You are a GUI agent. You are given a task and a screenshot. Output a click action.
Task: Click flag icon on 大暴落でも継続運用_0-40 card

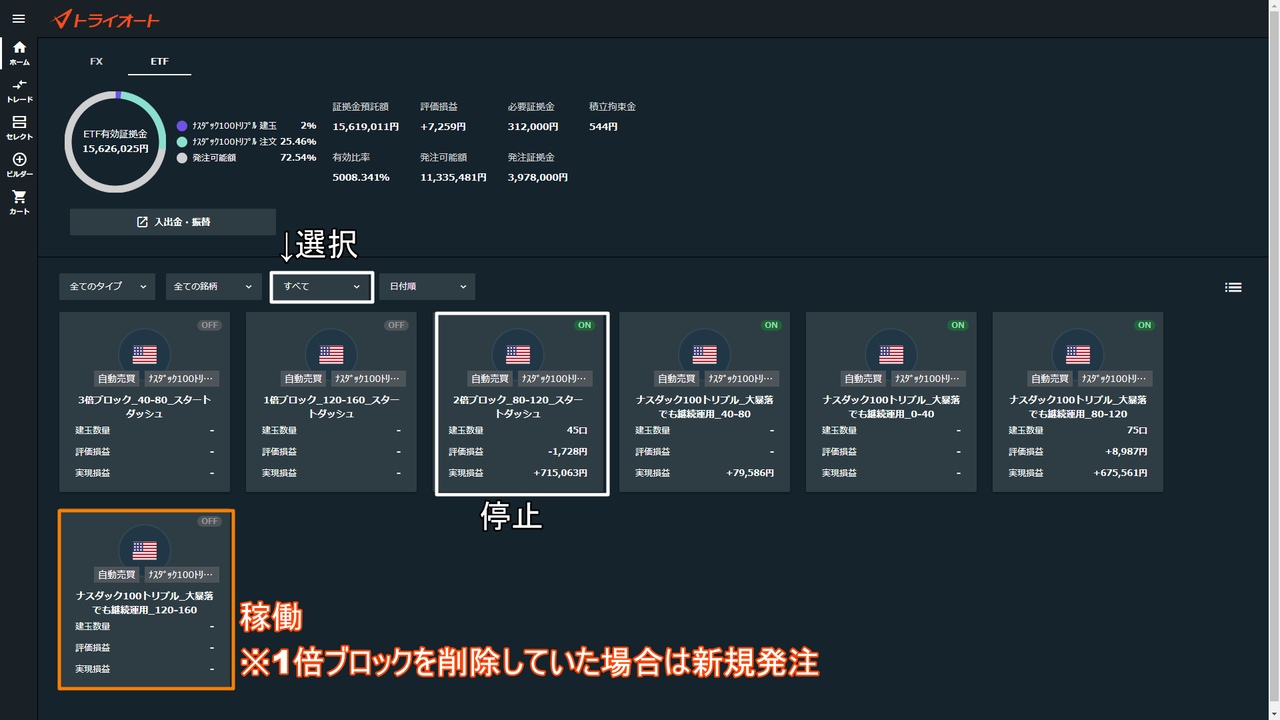pyautogui.click(x=891, y=354)
